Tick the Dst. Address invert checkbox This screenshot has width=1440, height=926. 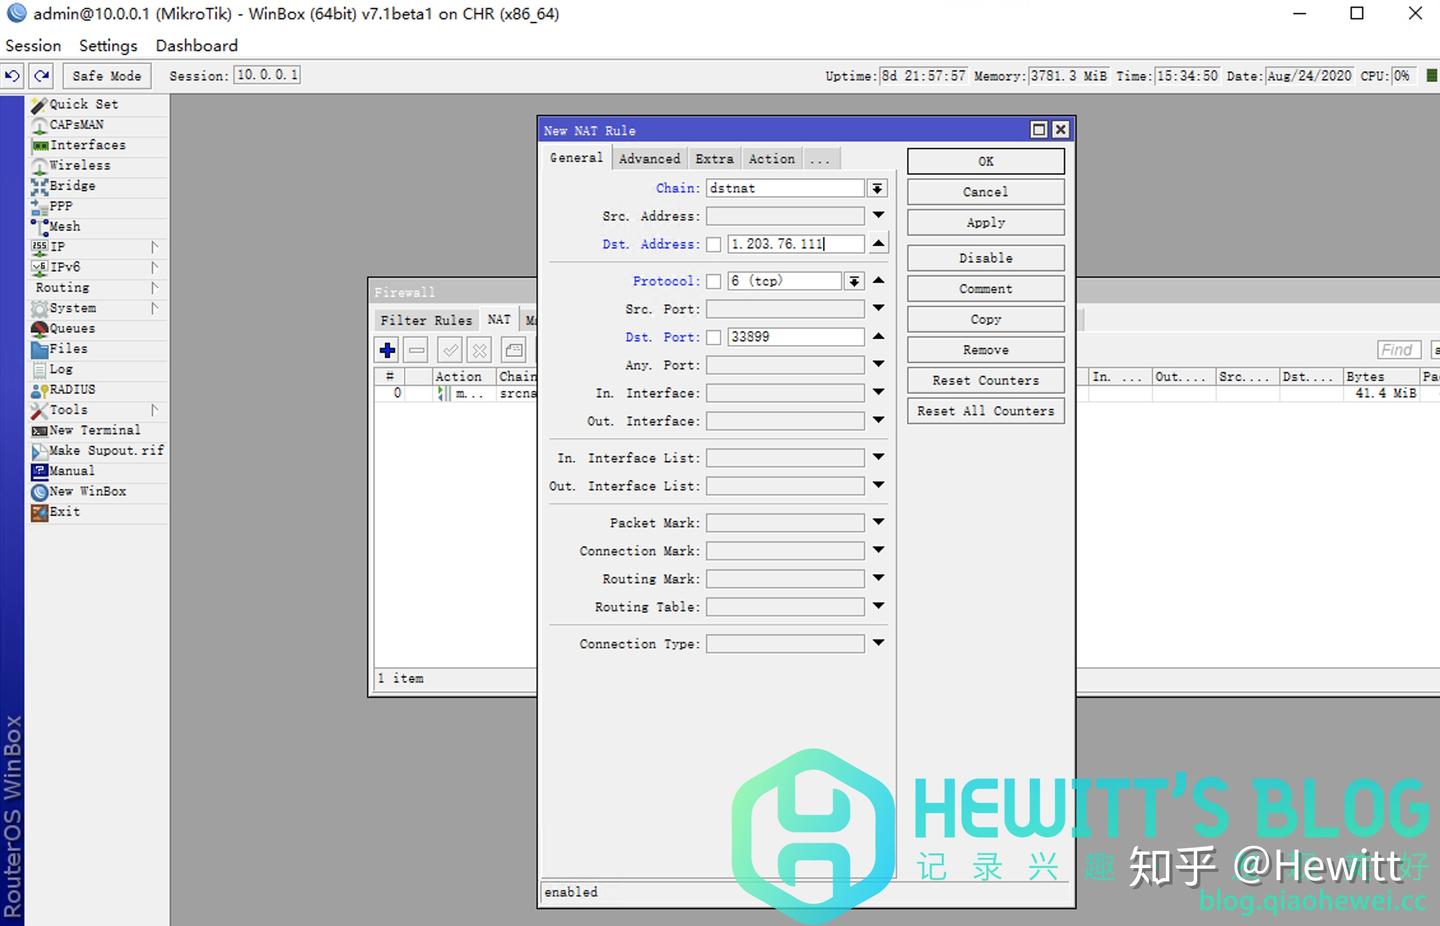point(714,245)
